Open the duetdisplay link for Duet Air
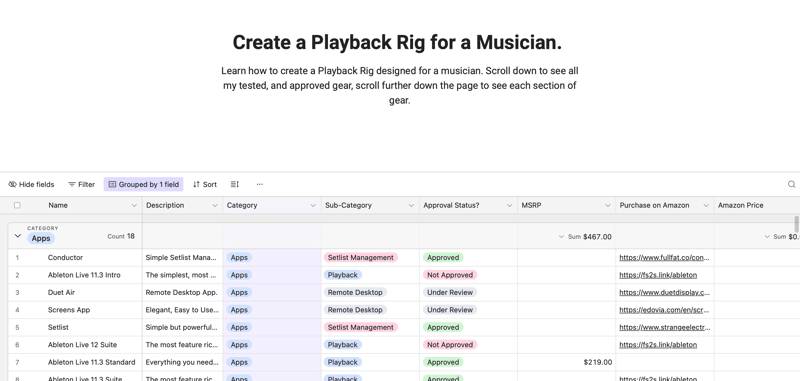This screenshot has height=381, width=800. pyautogui.click(x=664, y=292)
